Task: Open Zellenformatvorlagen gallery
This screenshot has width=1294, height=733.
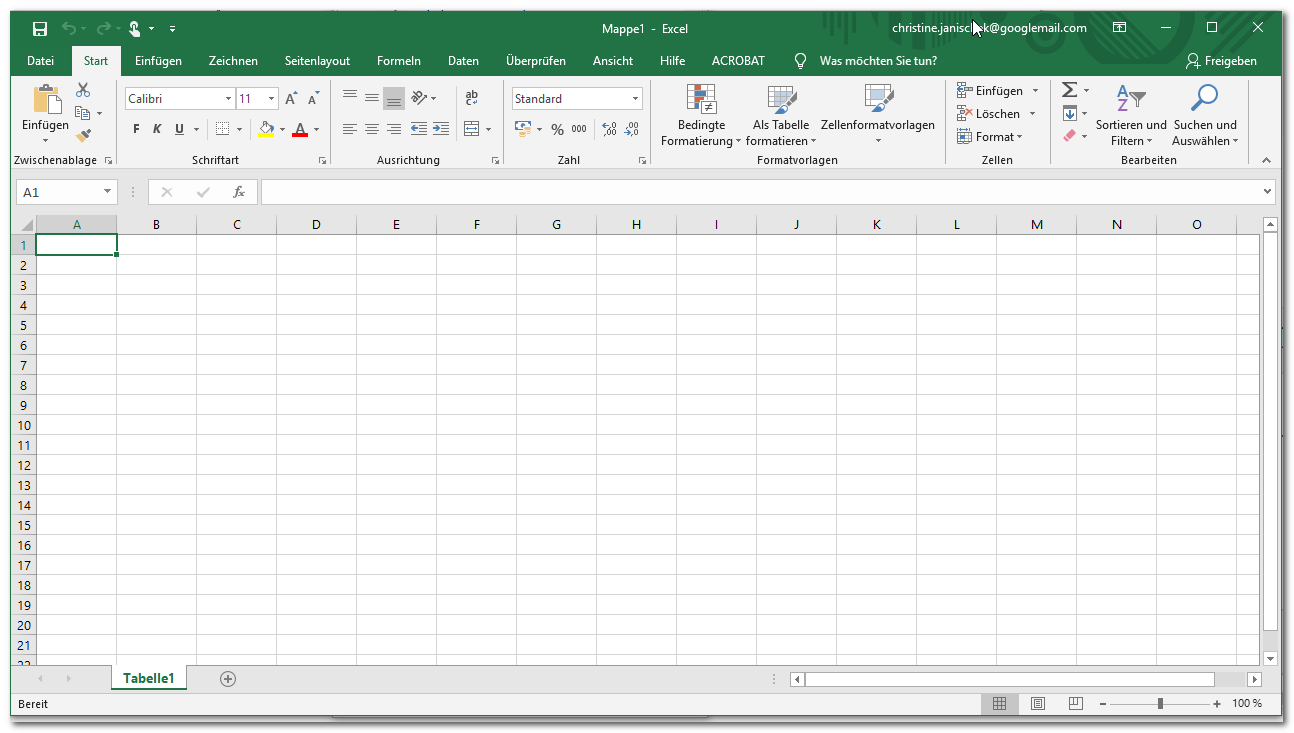Action: (x=878, y=115)
